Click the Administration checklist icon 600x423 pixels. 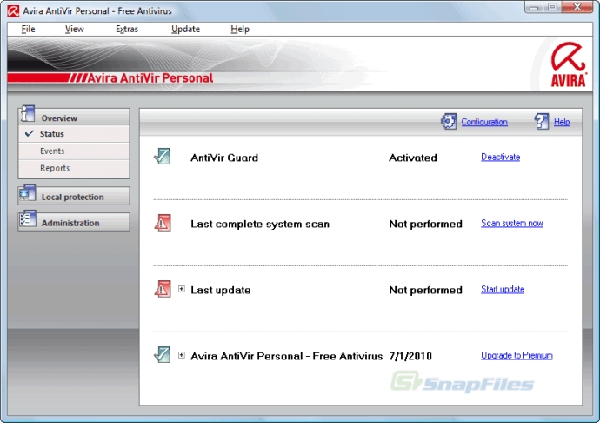28,219
